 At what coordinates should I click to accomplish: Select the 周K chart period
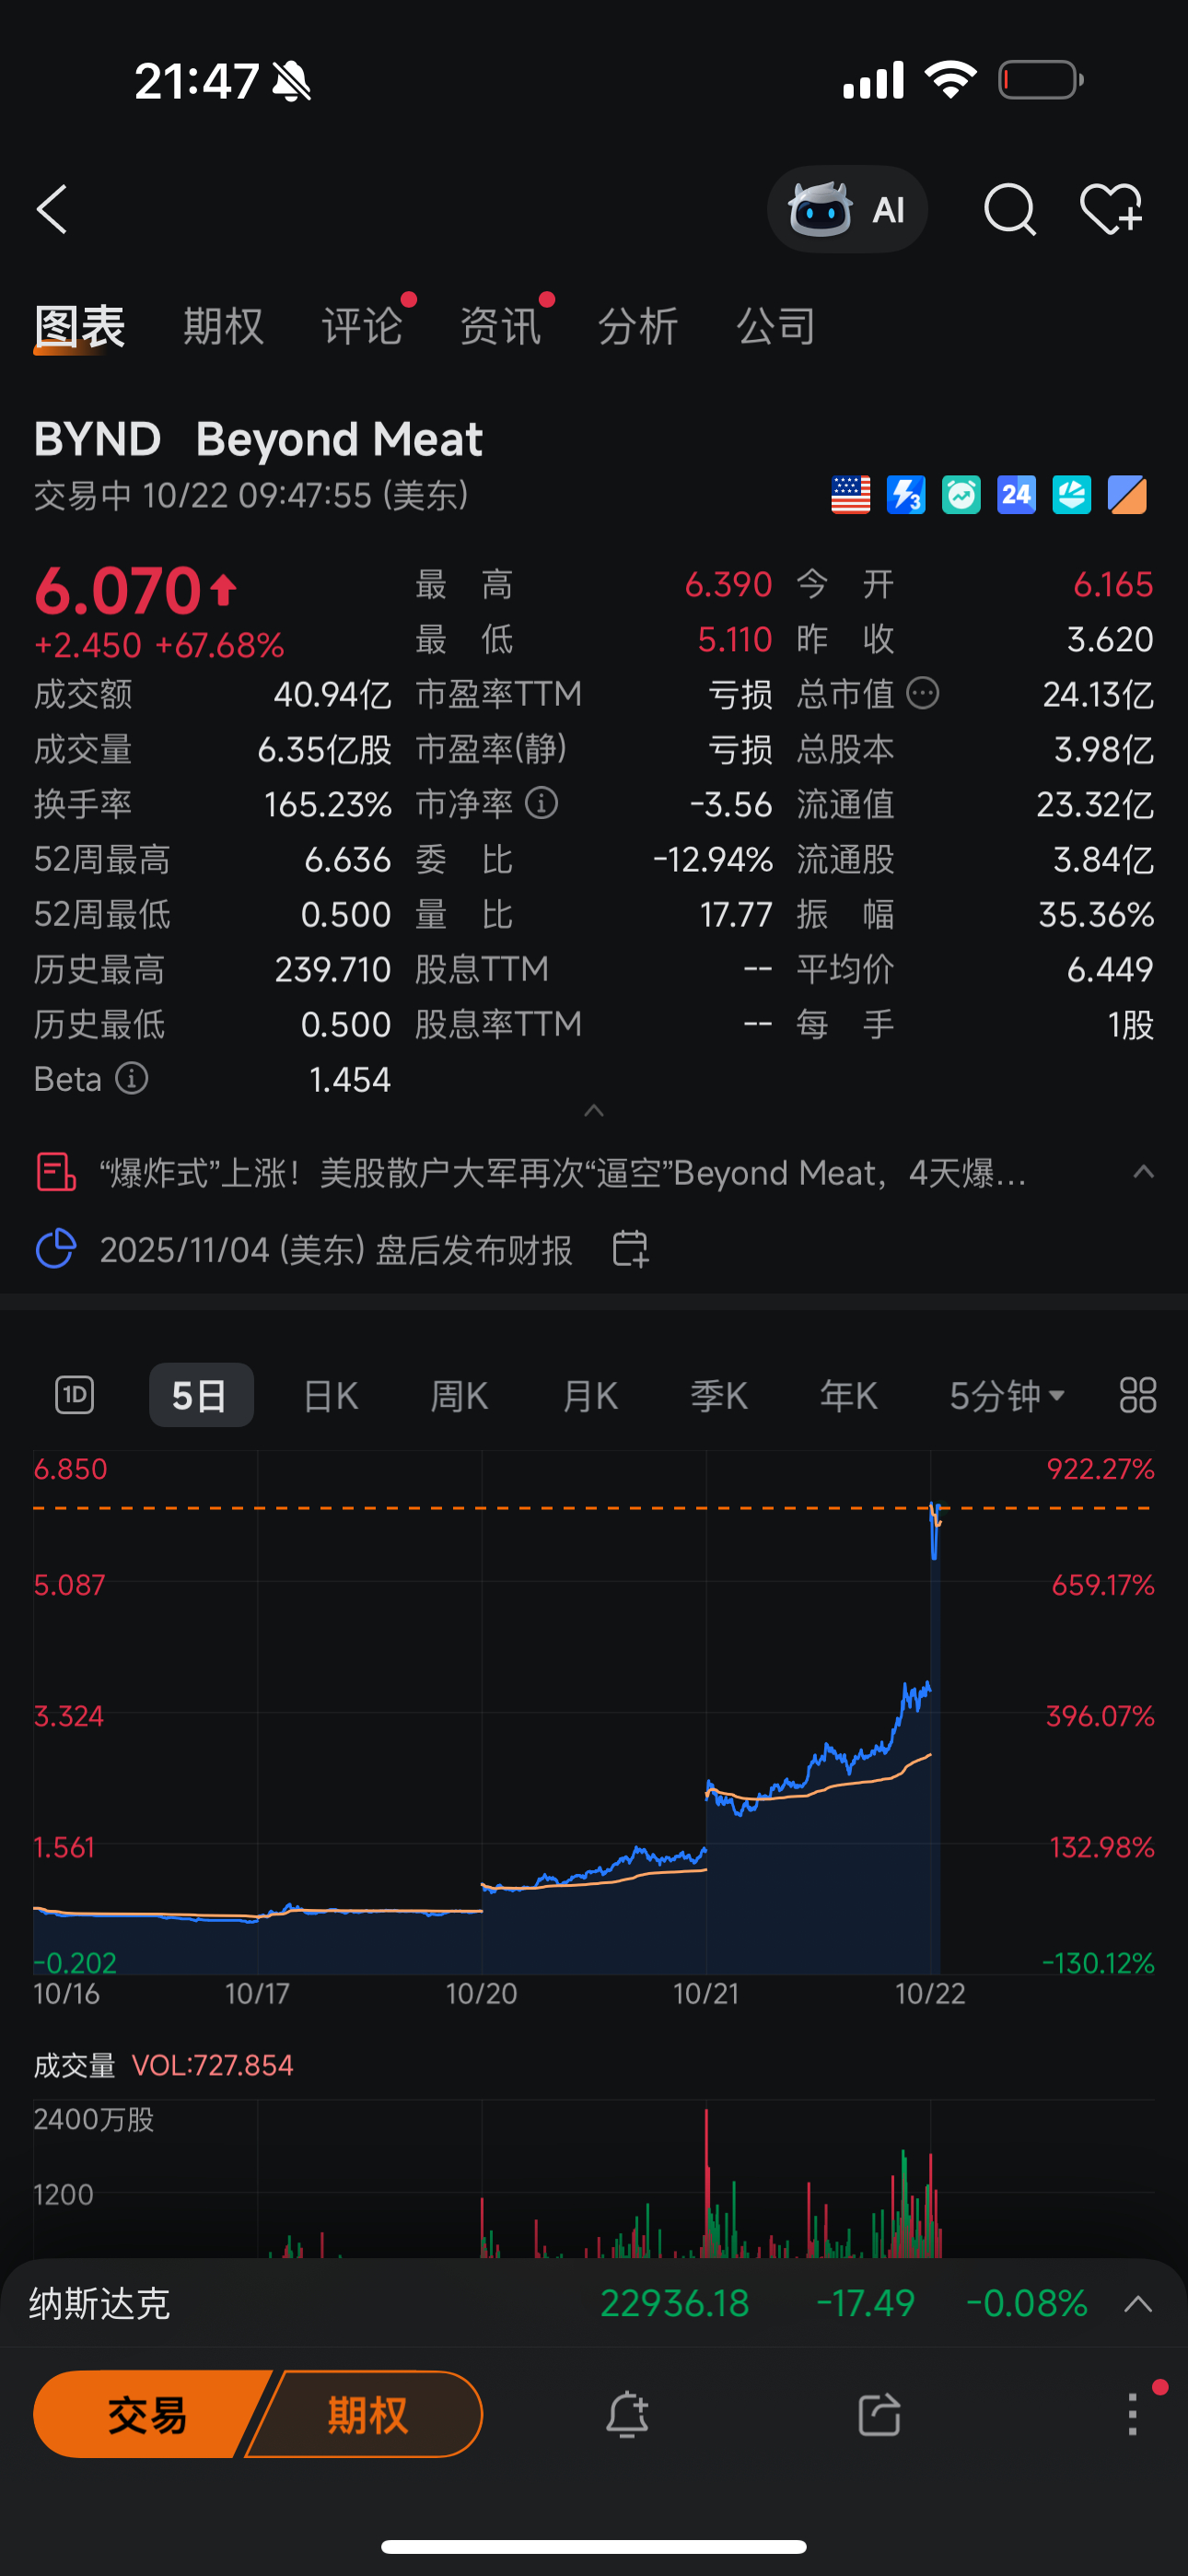click(x=460, y=1395)
